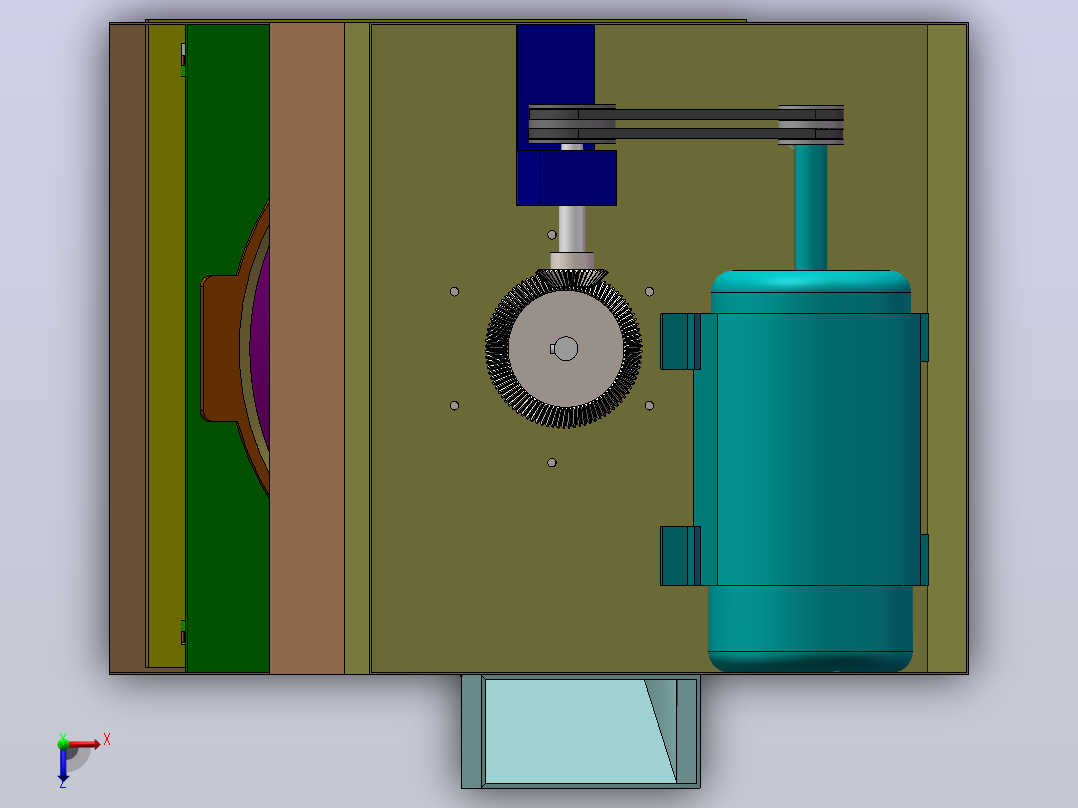Select the brown hub bracket on green panel
The height and width of the screenshot is (808, 1078).
[219, 349]
